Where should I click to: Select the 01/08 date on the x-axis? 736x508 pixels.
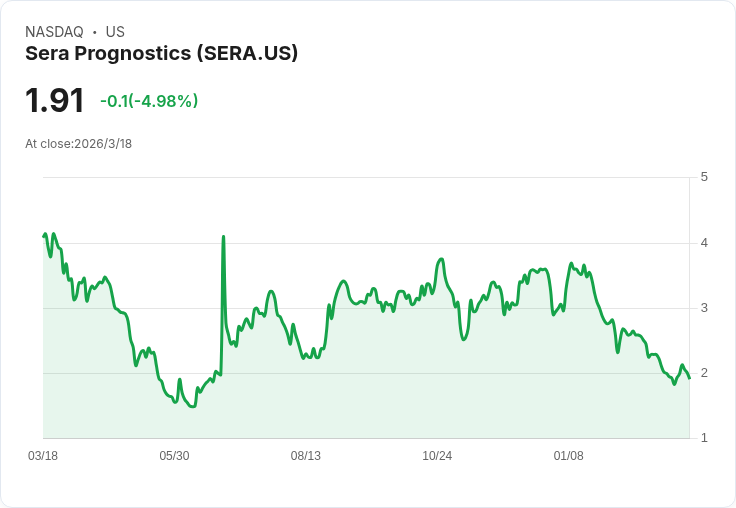pos(568,456)
